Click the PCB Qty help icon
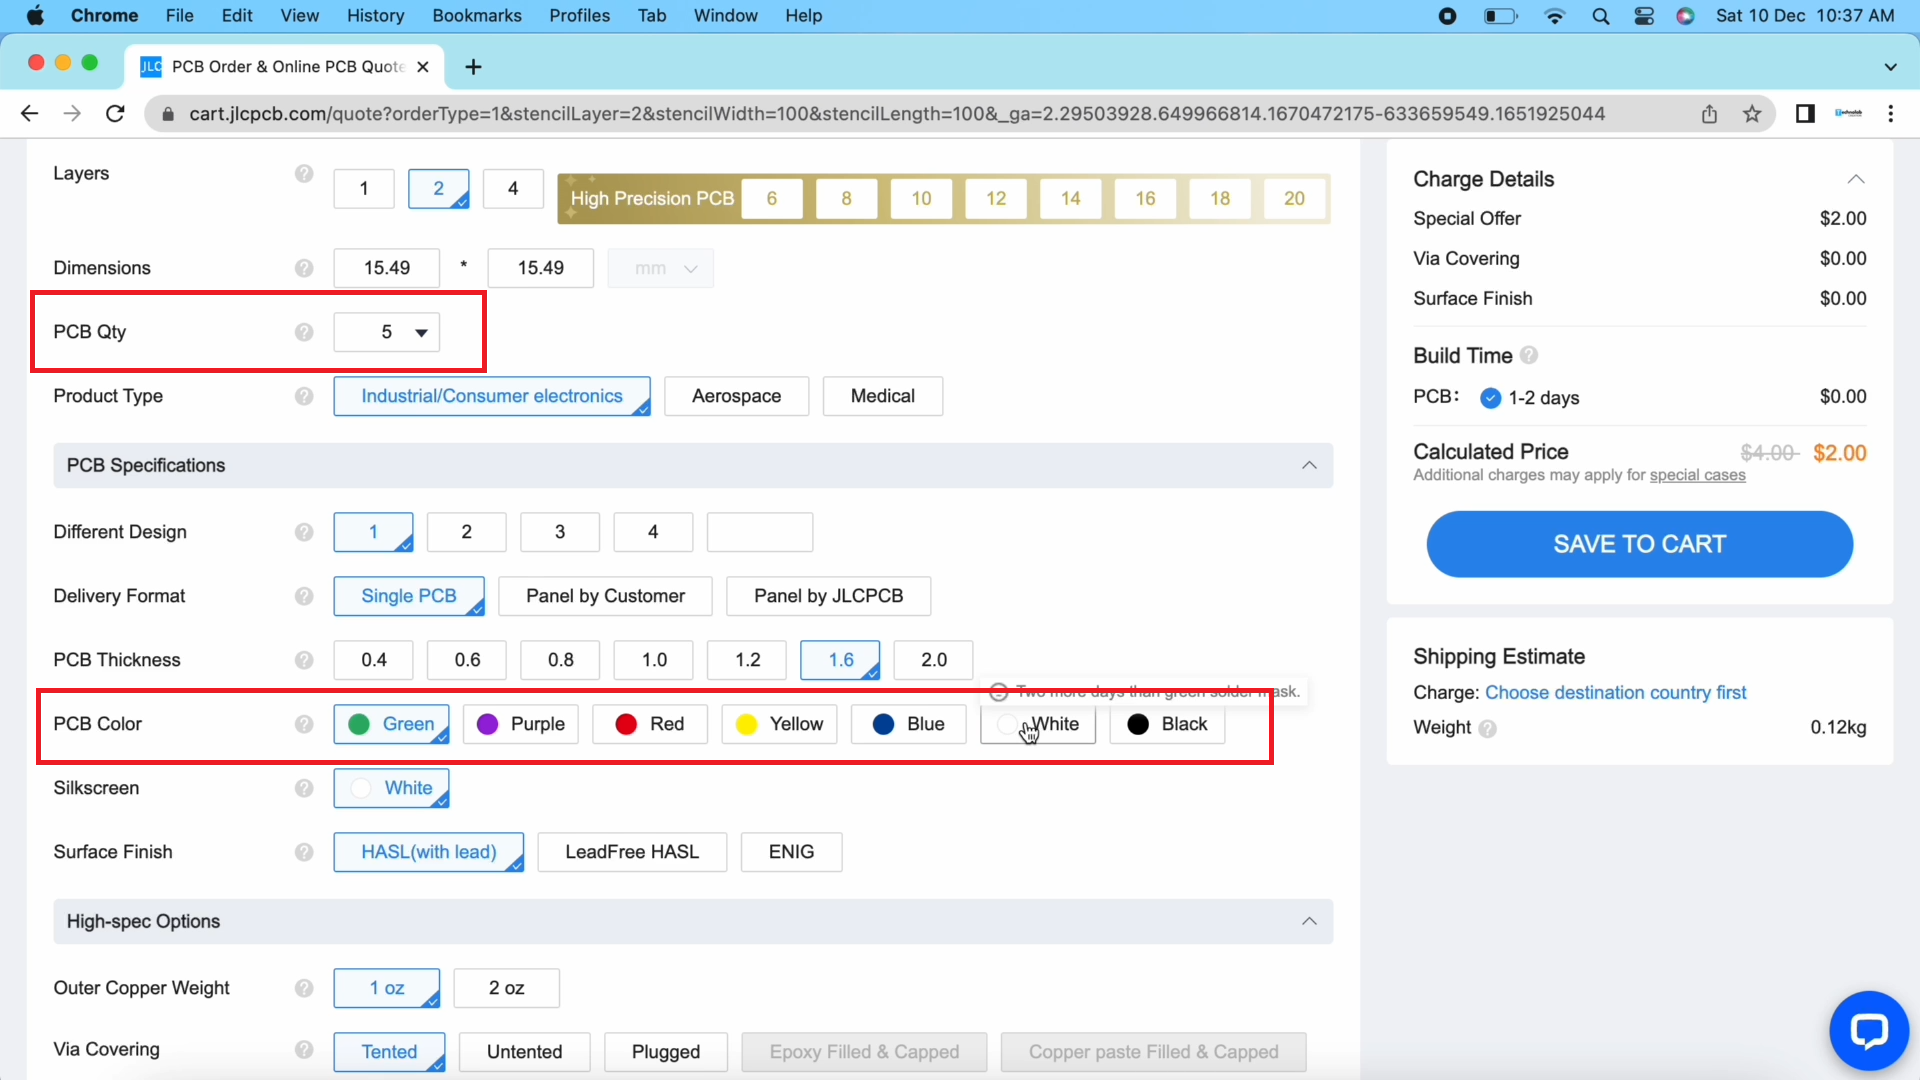The width and height of the screenshot is (1920, 1080). 304,332
